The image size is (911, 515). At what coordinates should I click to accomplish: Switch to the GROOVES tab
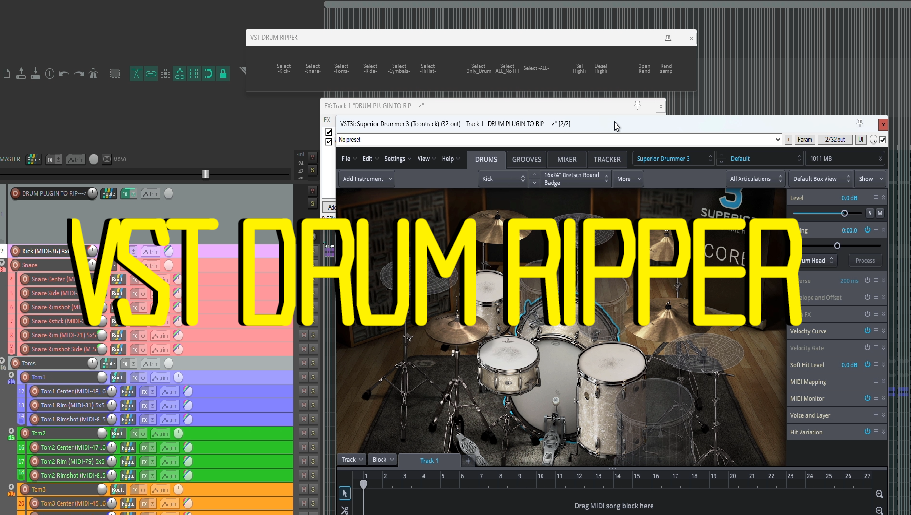526,159
